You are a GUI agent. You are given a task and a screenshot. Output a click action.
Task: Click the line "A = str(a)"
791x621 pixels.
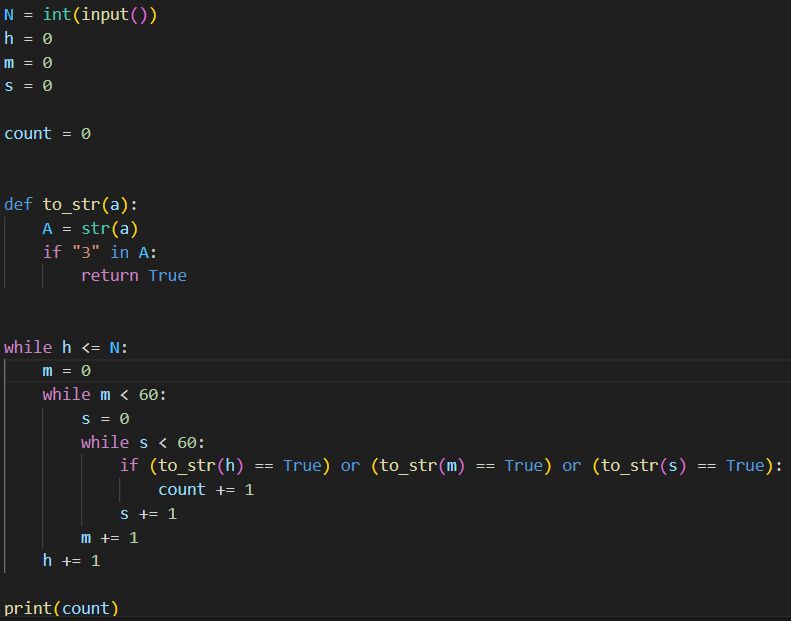pos(90,229)
